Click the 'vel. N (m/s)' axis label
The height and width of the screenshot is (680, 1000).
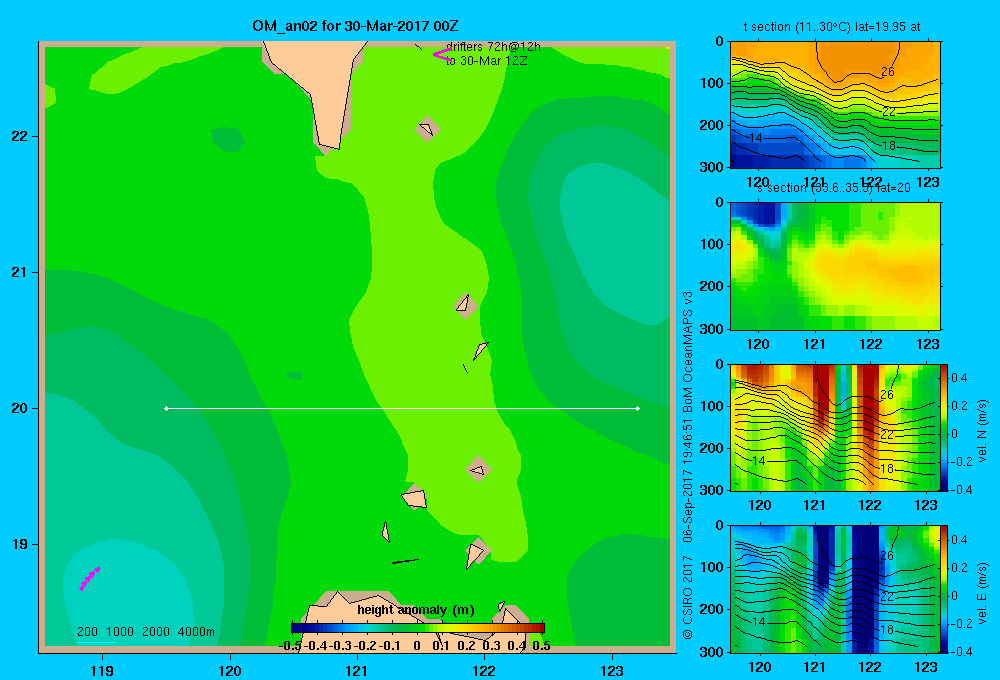[983, 431]
